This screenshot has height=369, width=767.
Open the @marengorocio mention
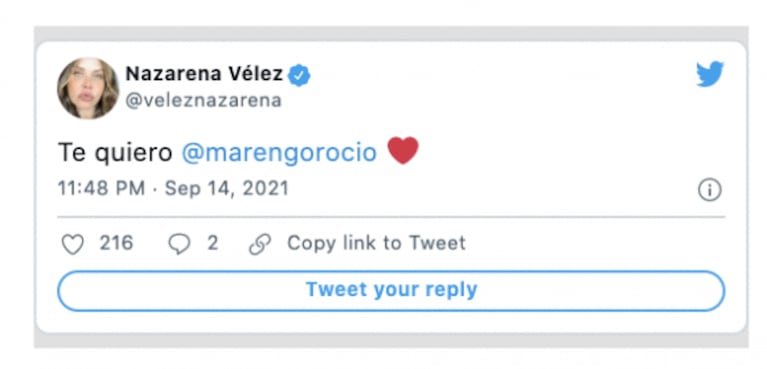(279, 153)
